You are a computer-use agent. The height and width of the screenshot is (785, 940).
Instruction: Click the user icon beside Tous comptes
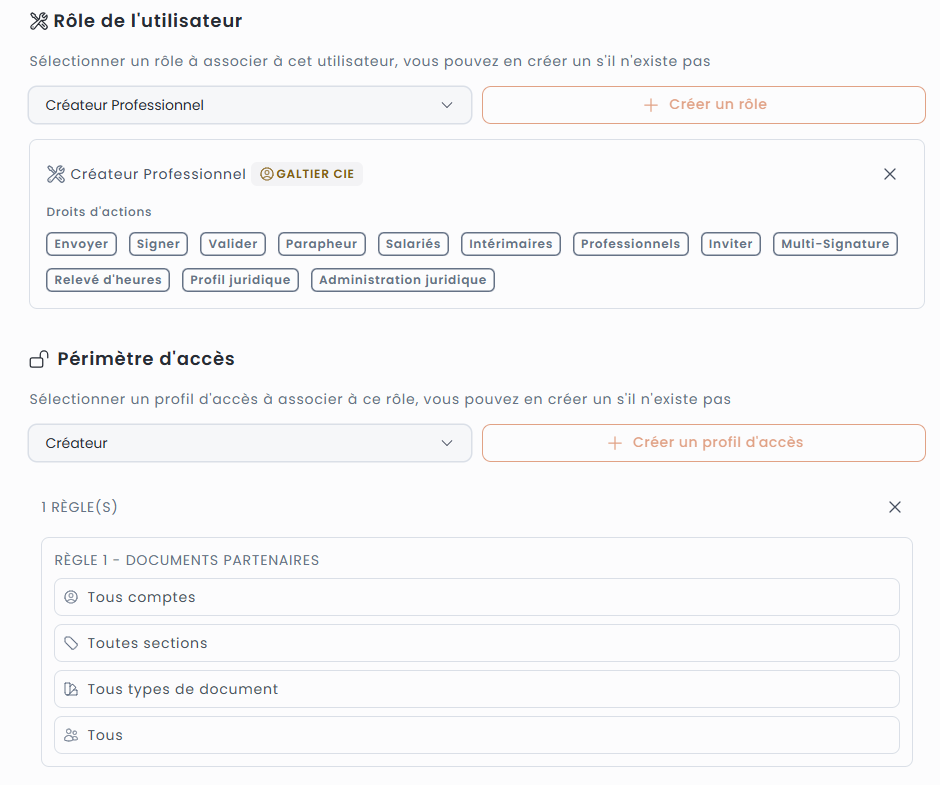pyautogui.click(x=71, y=597)
